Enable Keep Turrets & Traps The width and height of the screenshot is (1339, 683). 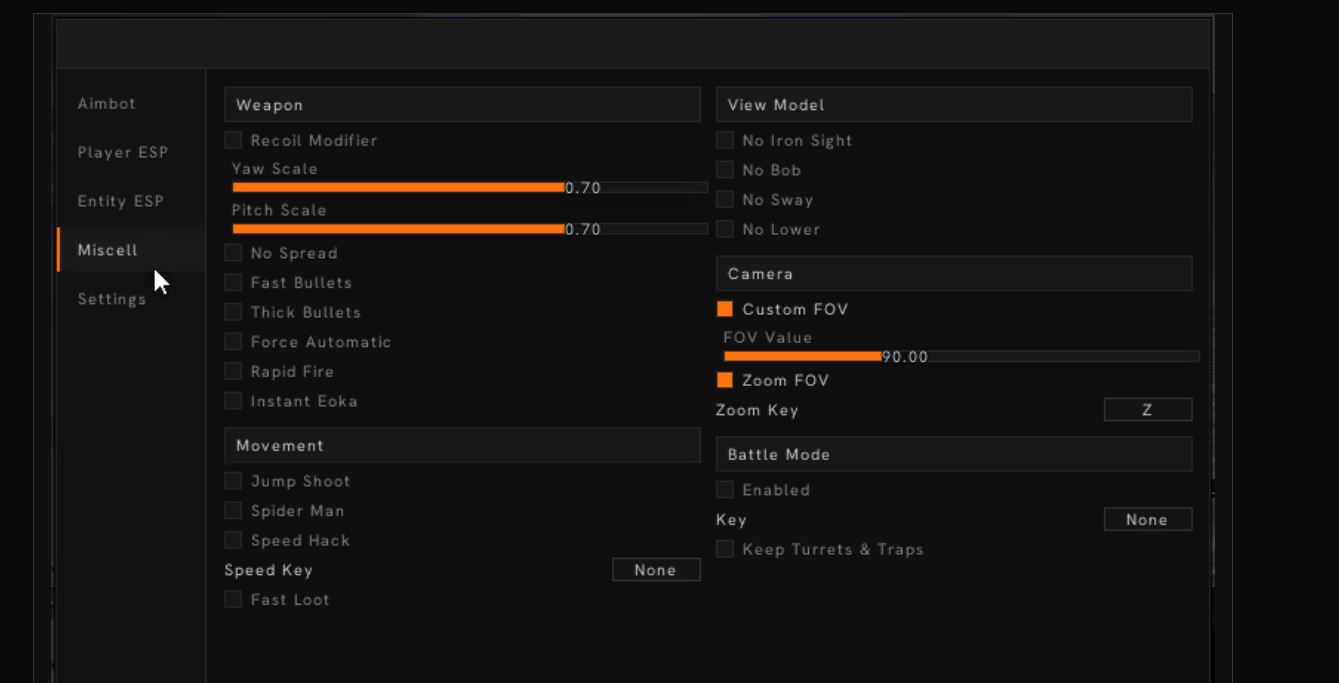(x=725, y=549)
